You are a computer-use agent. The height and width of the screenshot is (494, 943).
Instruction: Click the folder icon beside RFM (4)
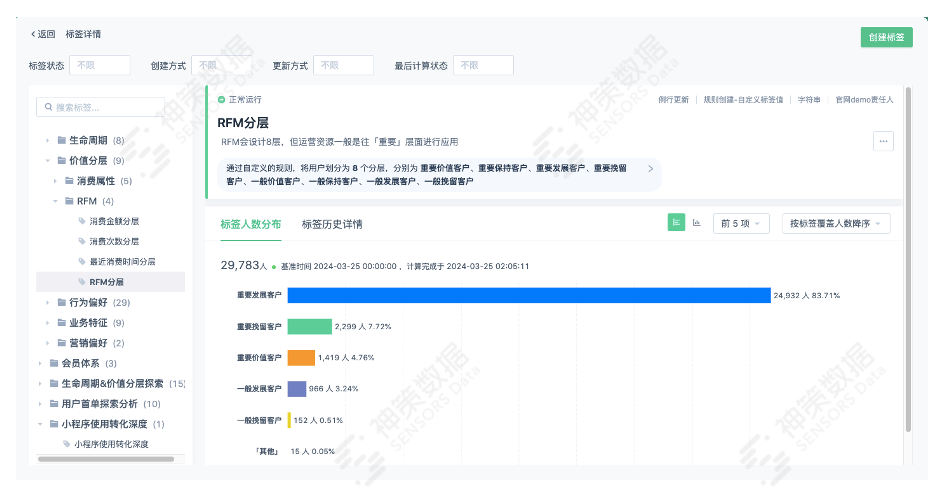(69, 201)
